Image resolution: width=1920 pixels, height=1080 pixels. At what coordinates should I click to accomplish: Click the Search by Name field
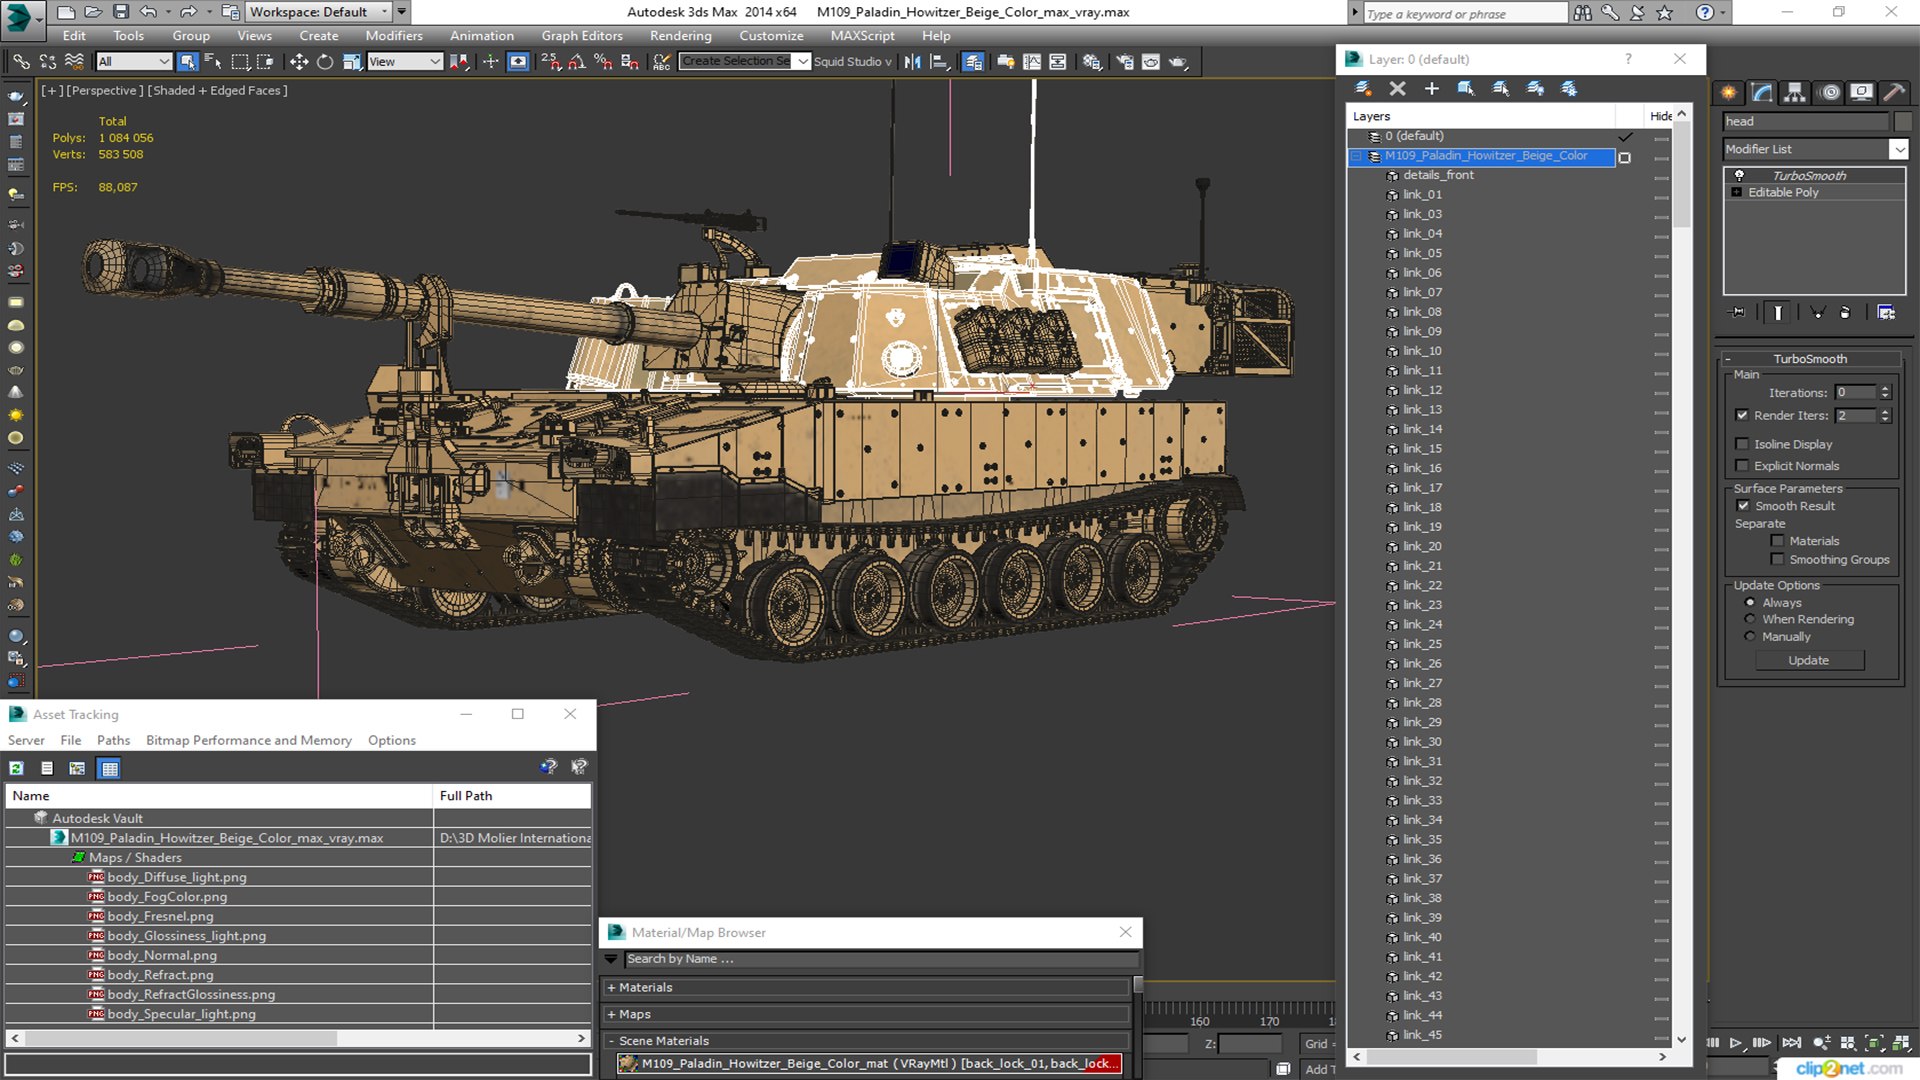pyautogui.click(x=881, y=959)
